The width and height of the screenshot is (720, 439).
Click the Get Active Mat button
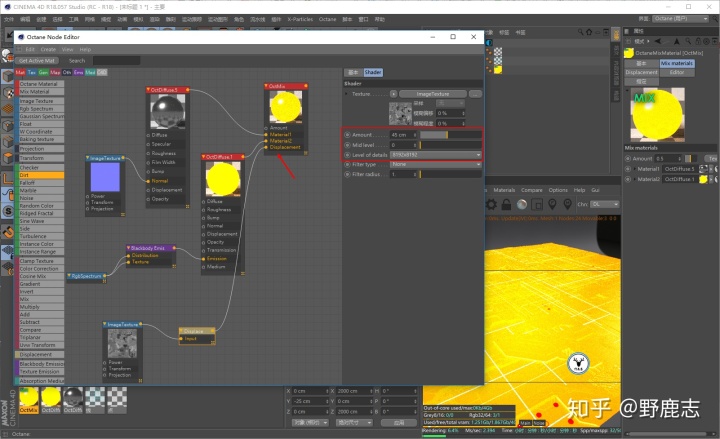coord(37,61)
